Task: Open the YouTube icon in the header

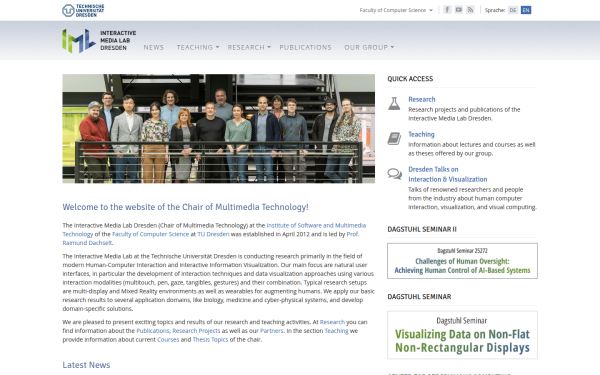Action: (458, 10)
